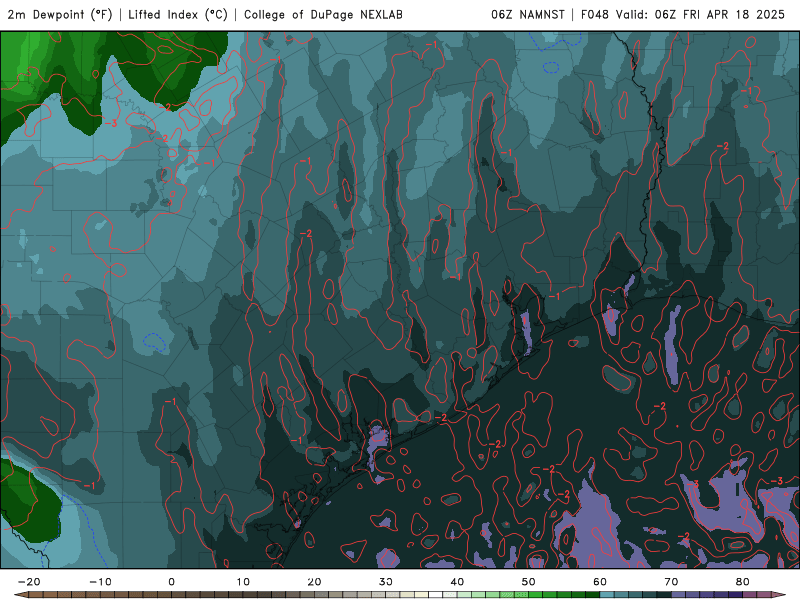The height and width of the screenshot is (600, 800).
Task: Click the "06Z FRI APR 18 2025" valid time
Action: (719, 15)
